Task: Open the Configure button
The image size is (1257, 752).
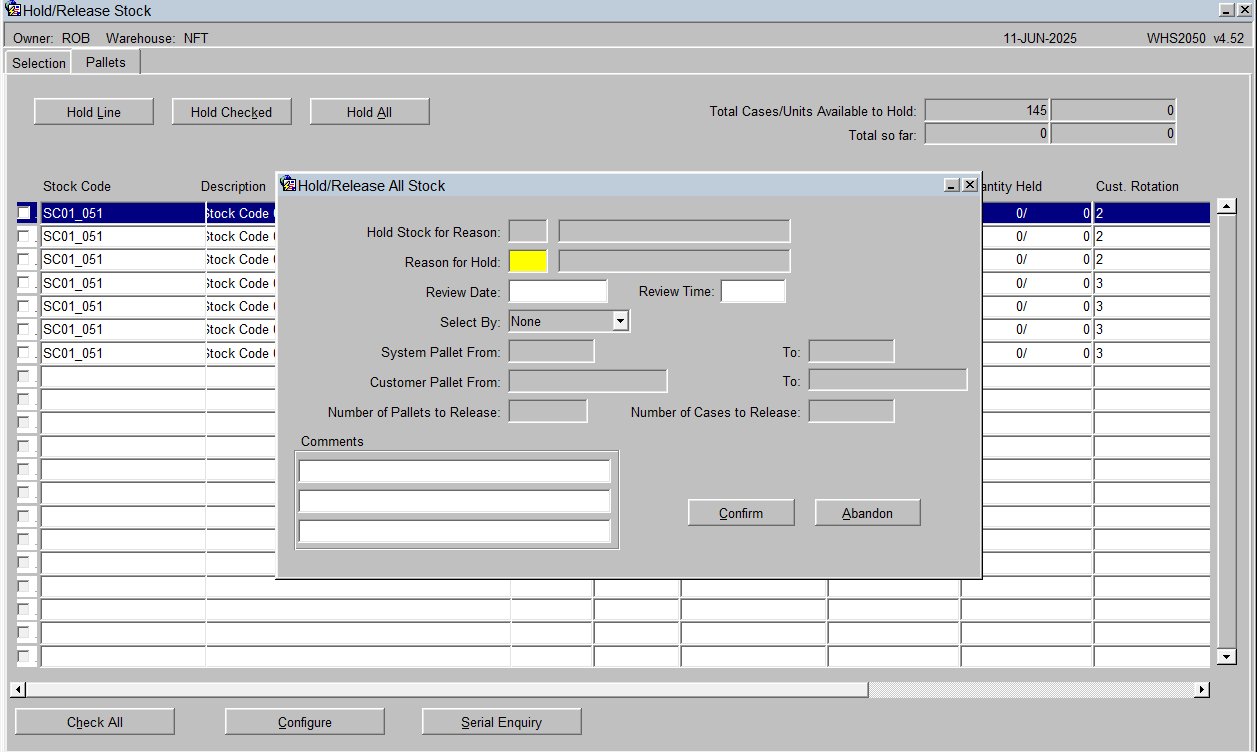Action: pyautogui.click(x=305, y=722)
